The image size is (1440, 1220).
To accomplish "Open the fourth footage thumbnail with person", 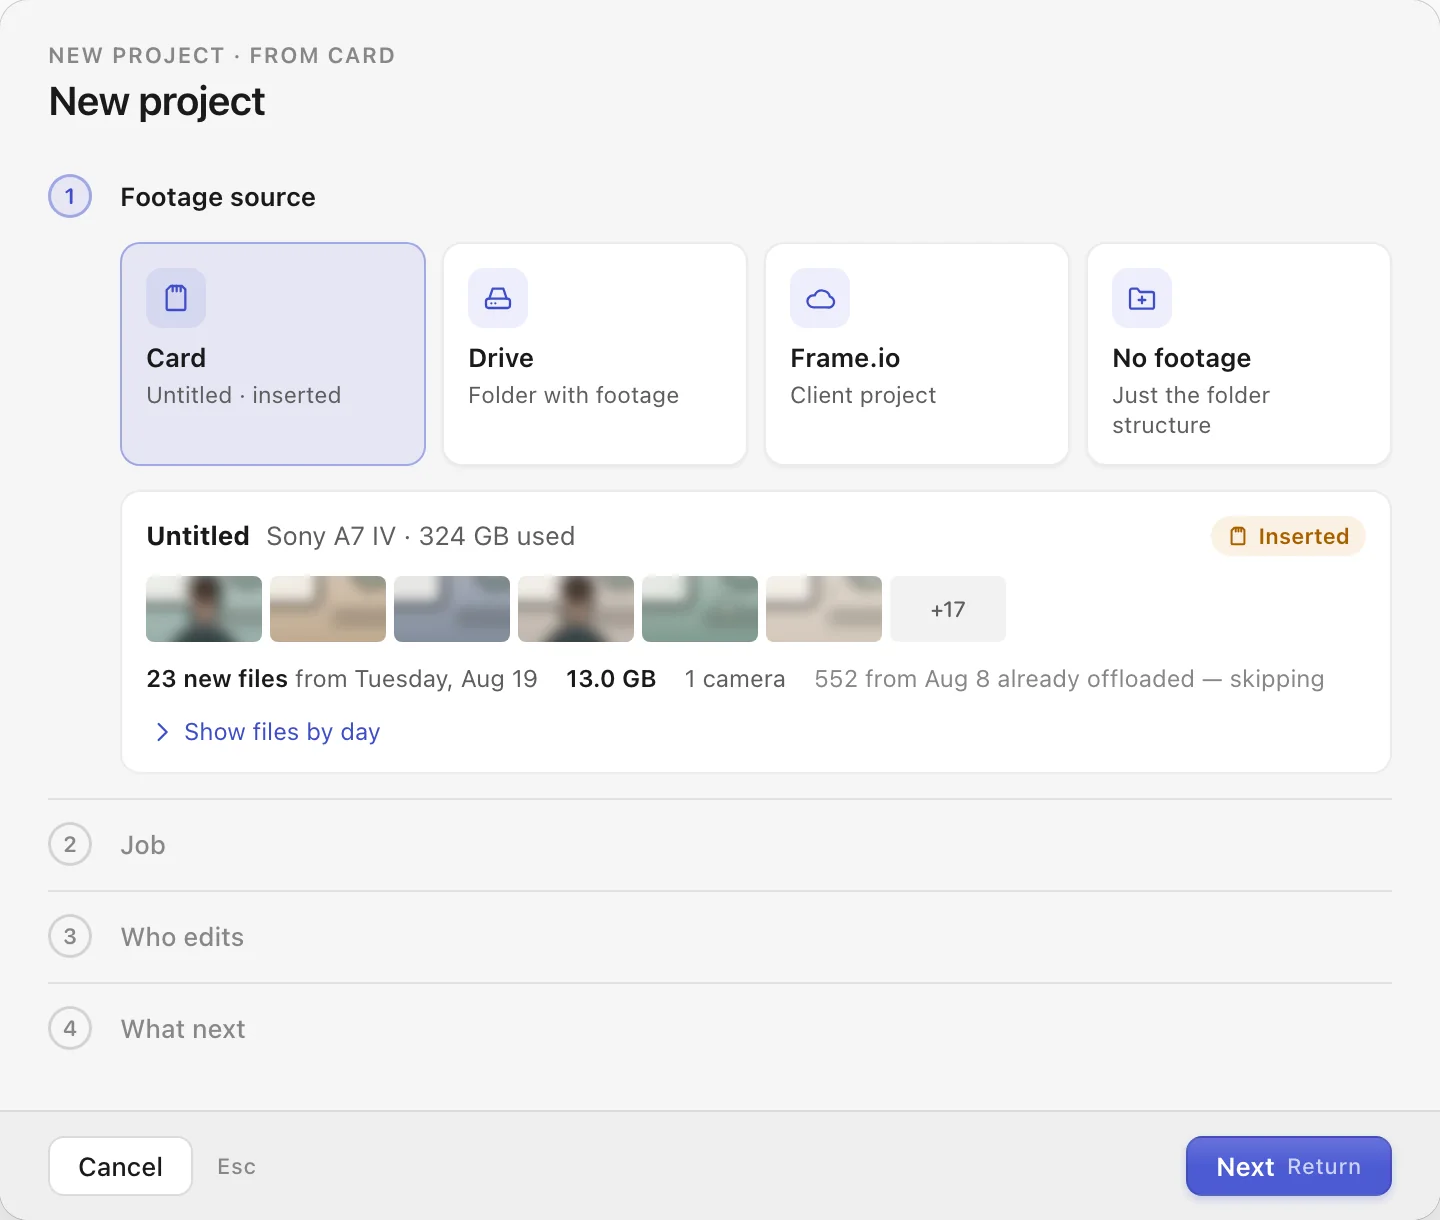I will tap(576, 609).
